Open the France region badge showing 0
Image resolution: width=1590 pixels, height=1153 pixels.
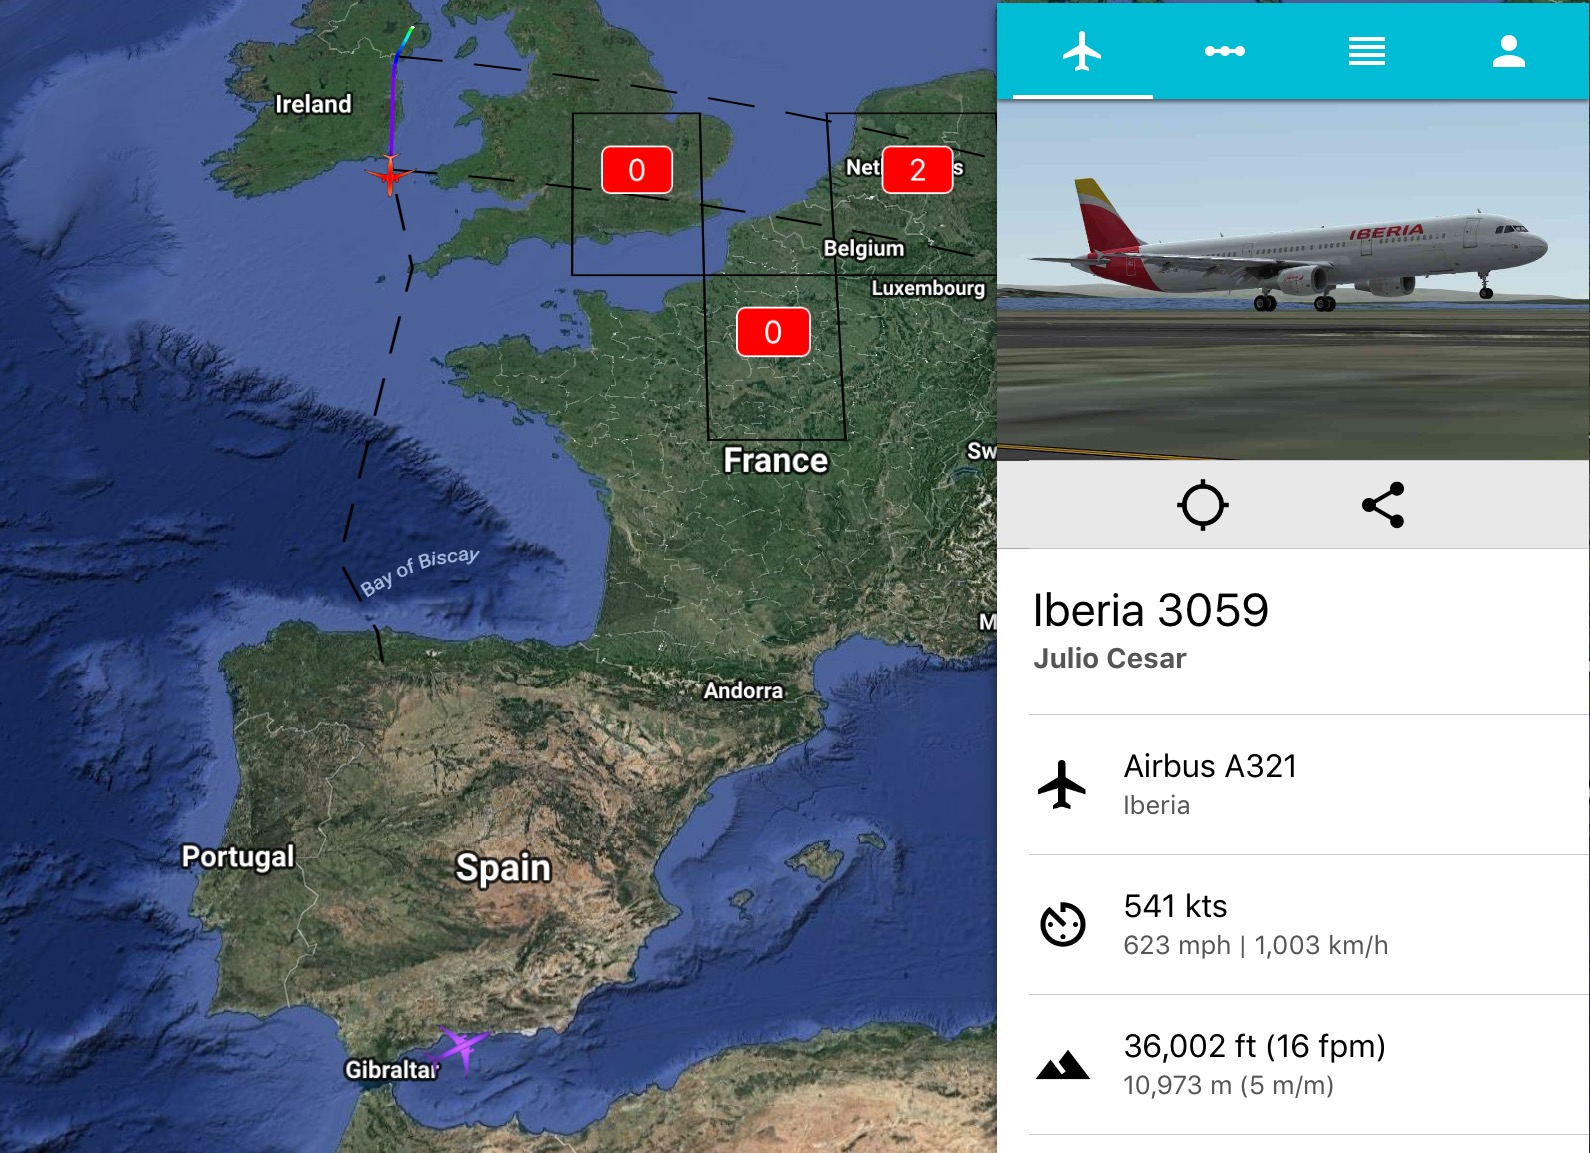pyautogui.click(x=773, y=332)
